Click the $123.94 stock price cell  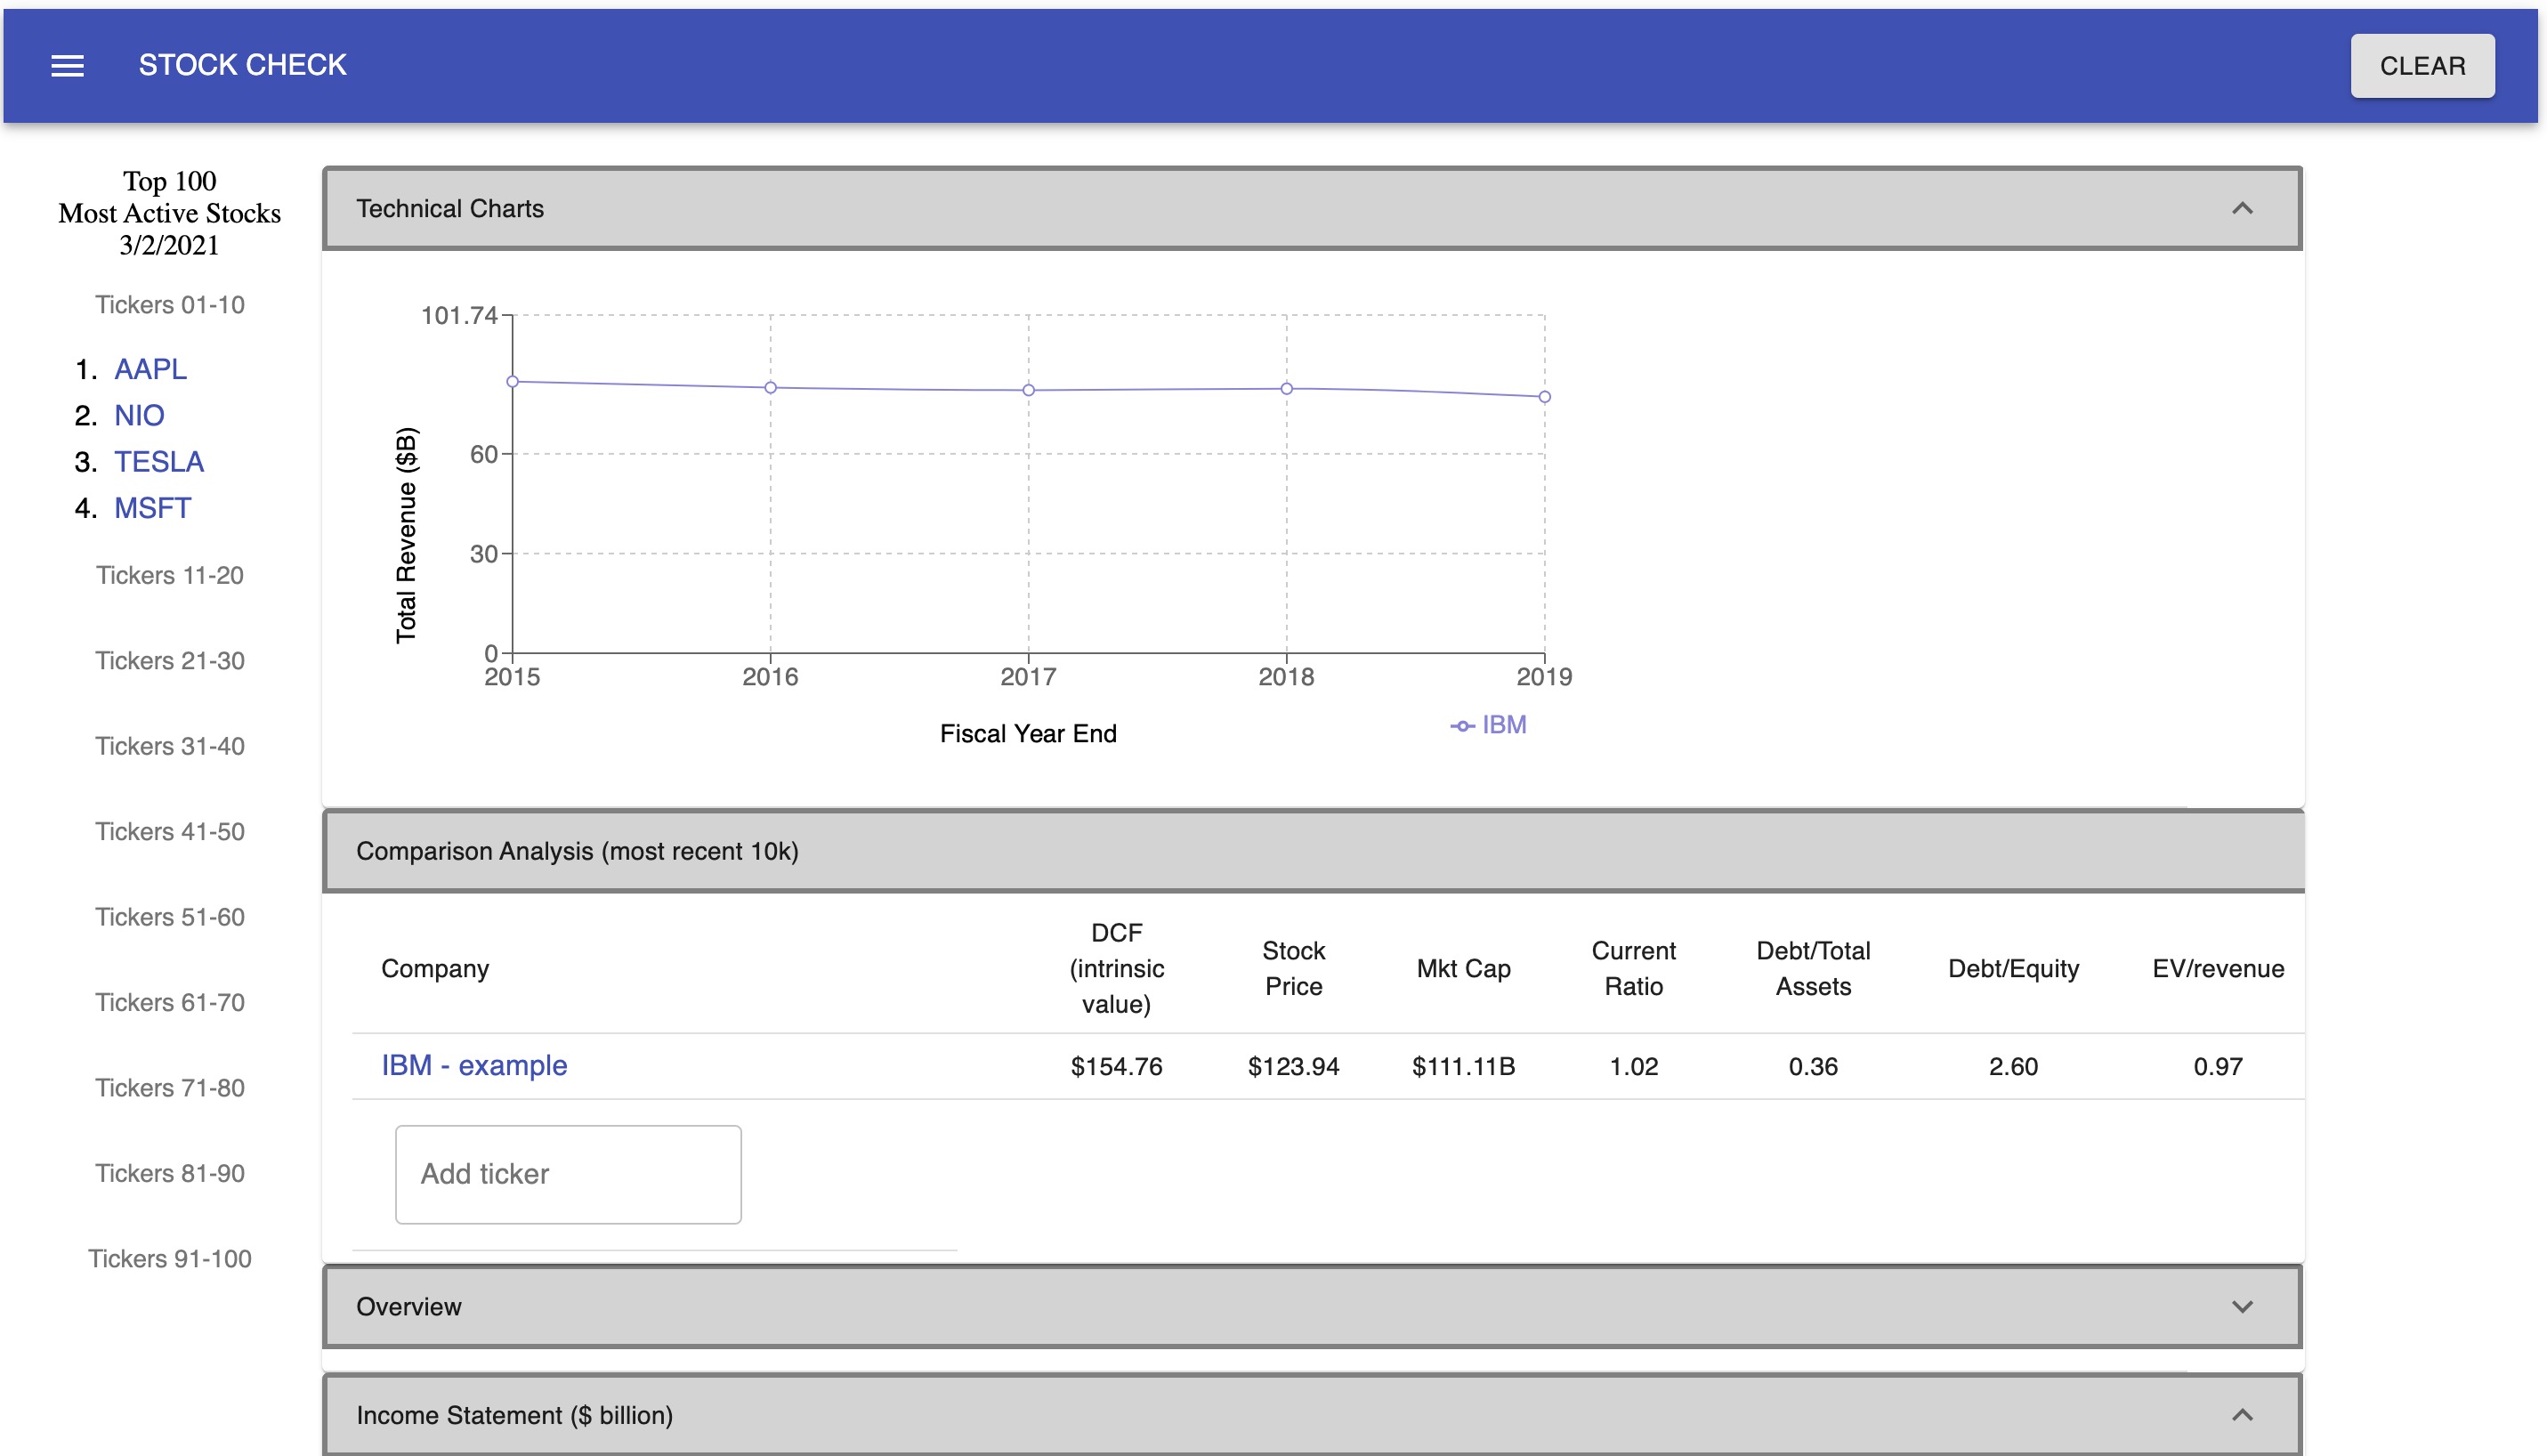[x=1293, y=1066]
